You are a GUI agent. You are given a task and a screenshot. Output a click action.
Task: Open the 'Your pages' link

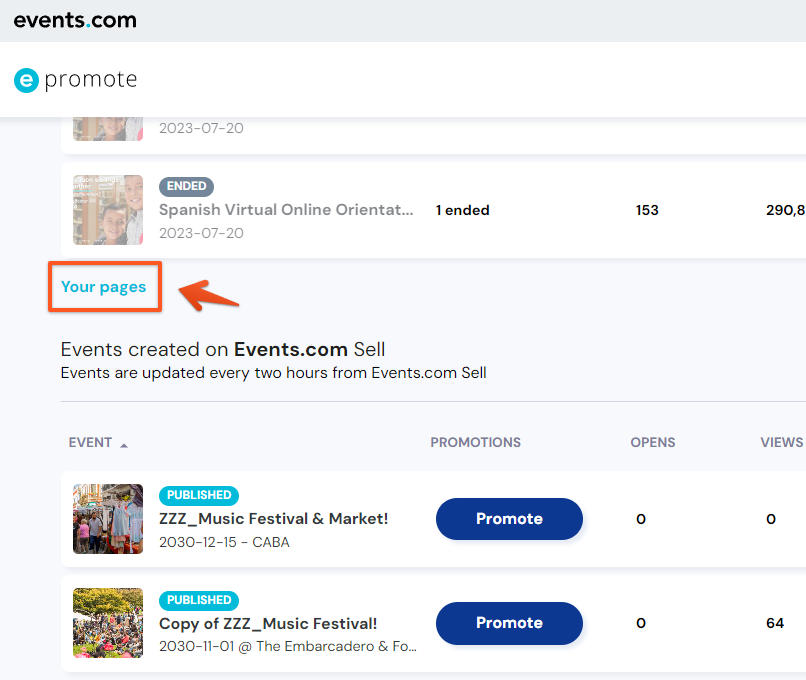(103, 286)
